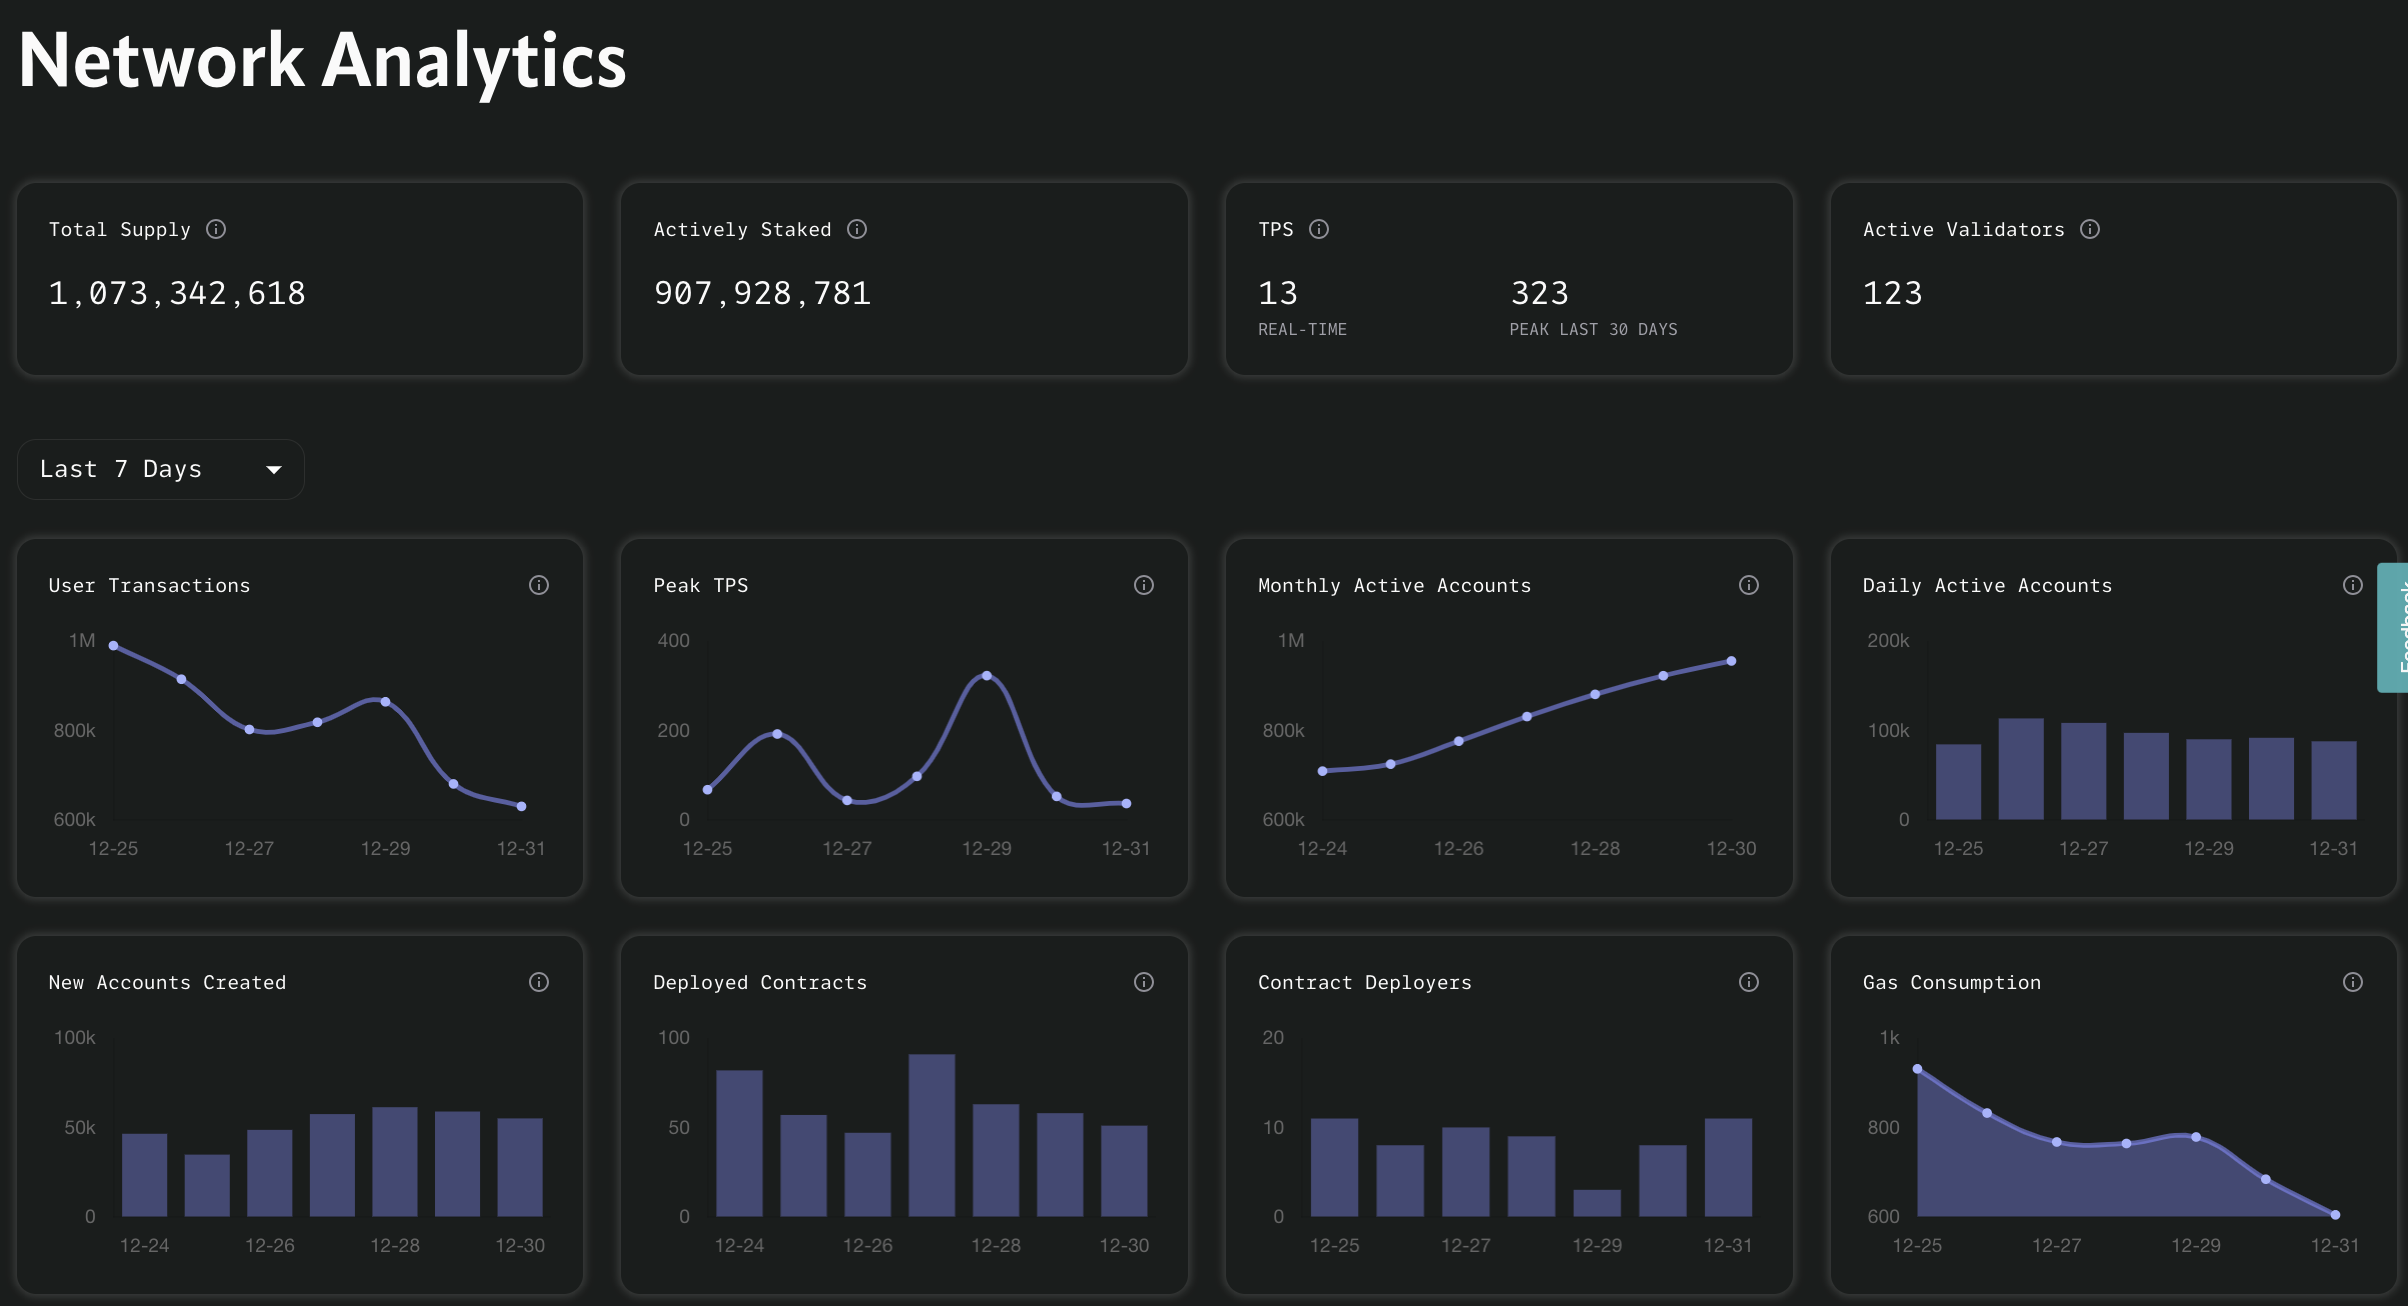2408x1306 pixels.
Task: Click the Gas Consumption chart title
Action: tap(1952, 982)
